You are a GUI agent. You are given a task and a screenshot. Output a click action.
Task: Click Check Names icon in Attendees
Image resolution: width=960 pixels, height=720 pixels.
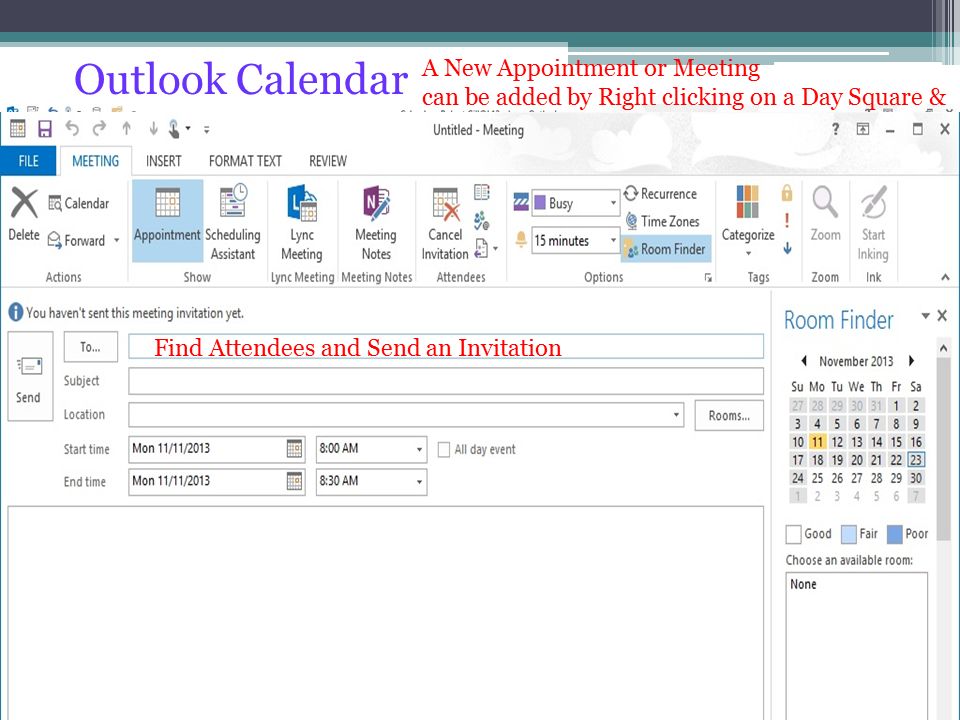(x=482, y=220)
